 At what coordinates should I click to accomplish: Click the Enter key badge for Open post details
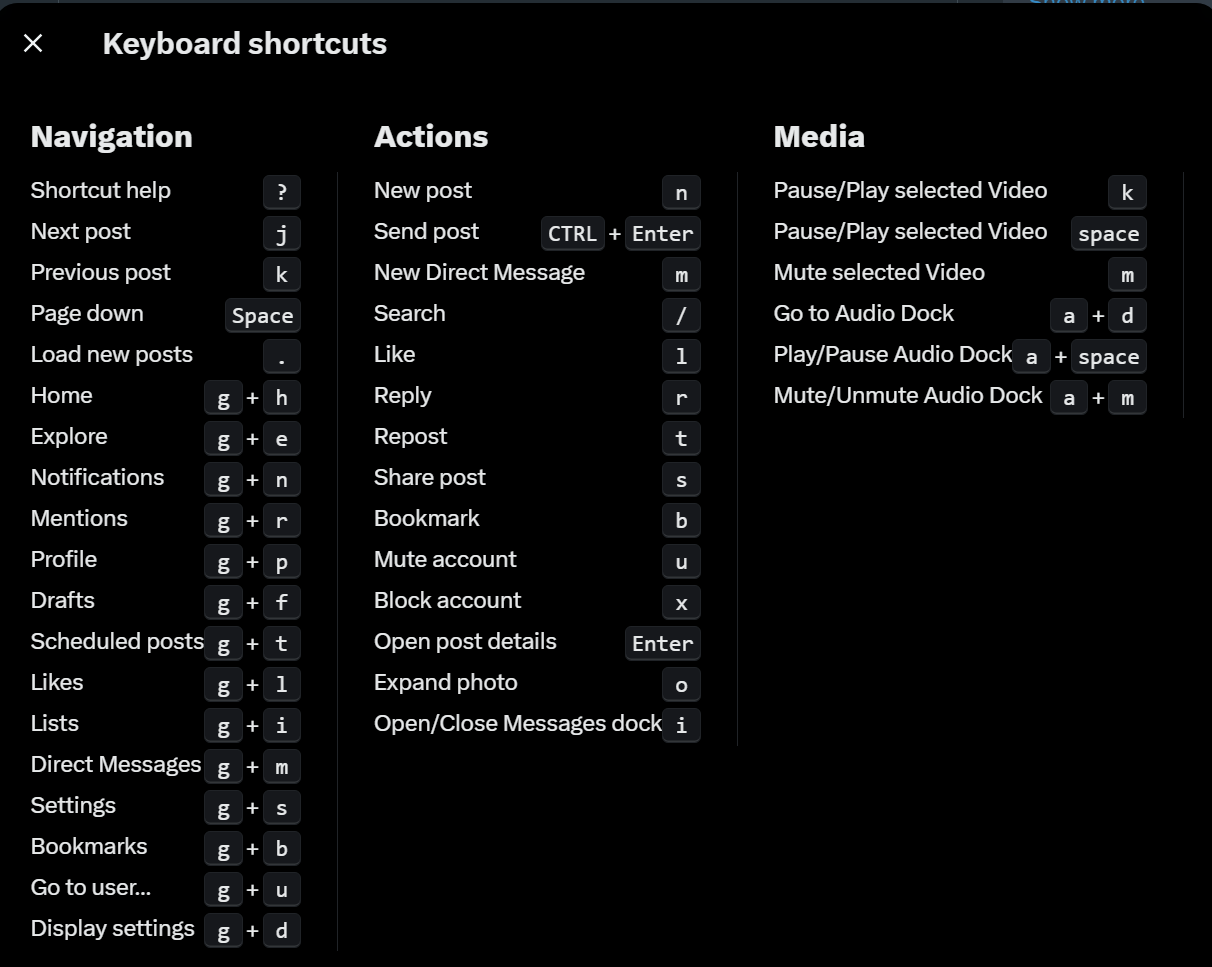(x=662, y=643)
